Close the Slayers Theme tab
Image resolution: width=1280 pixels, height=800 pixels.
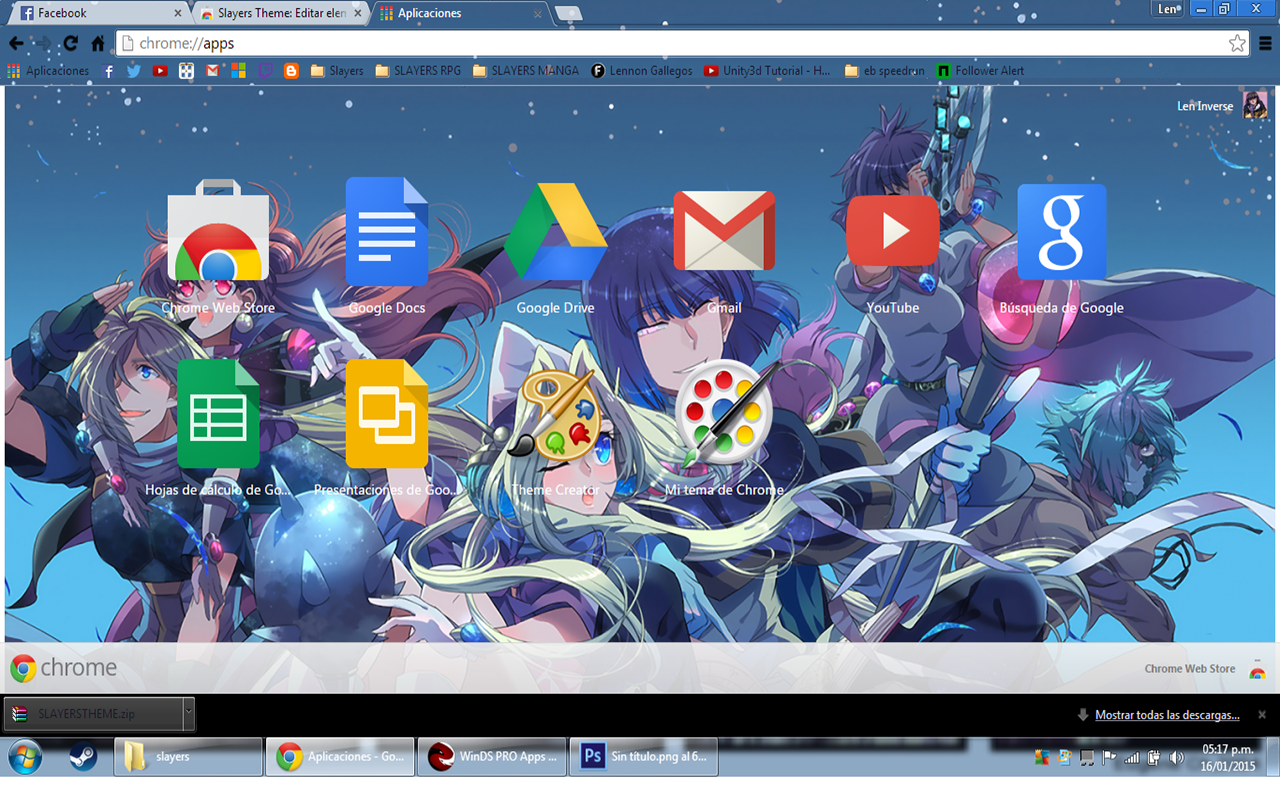358,13
